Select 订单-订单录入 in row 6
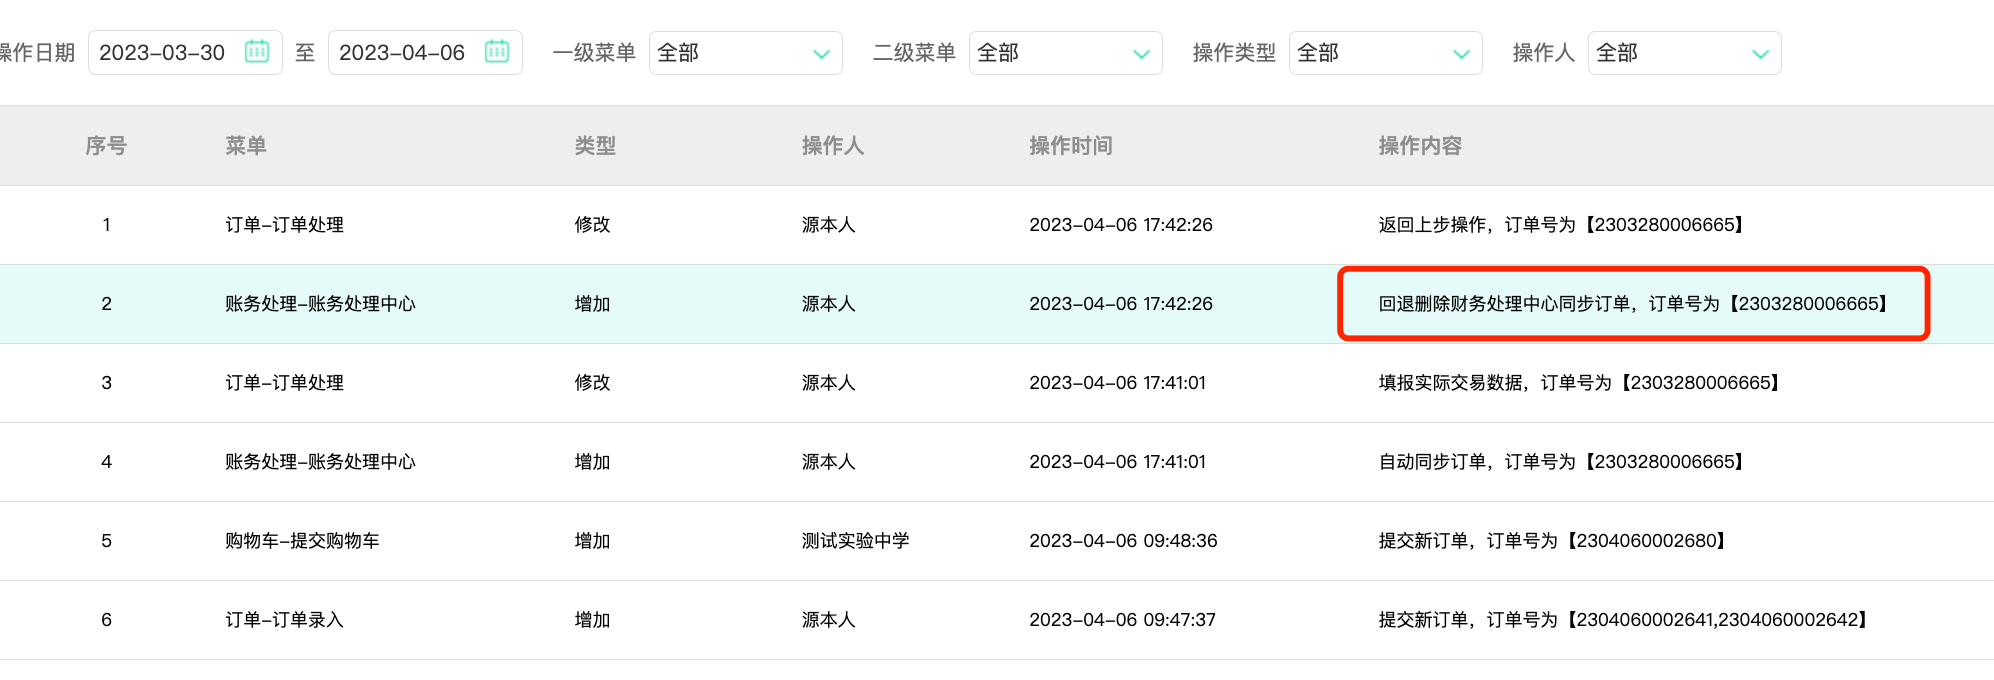1994x680 pixels. click(x=285, y=620)
